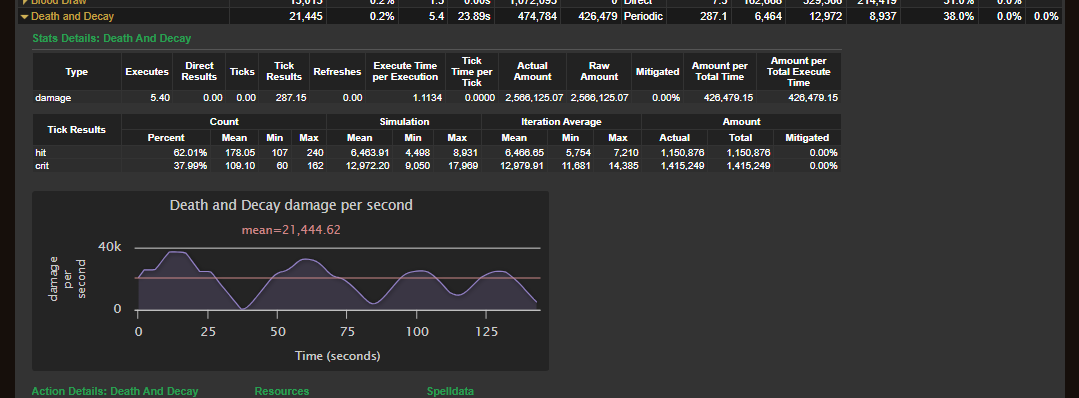Select the Action Details: Death And Decay heading
Viewport: 1079px width, 398px height.
pos(115,391)
